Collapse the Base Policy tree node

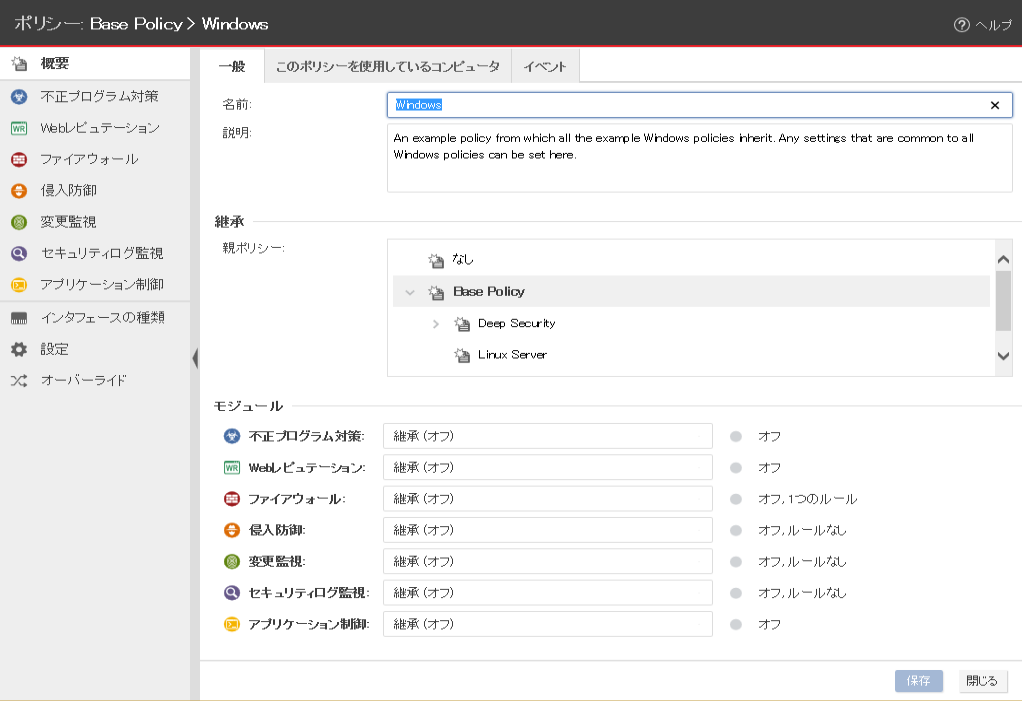point(410,293)
